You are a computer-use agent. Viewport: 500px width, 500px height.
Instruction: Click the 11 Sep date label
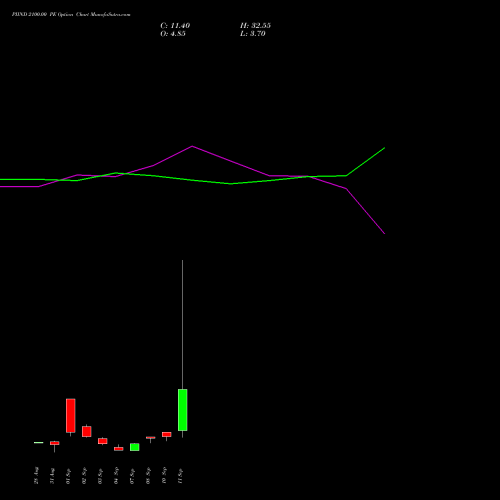point(180,476)
